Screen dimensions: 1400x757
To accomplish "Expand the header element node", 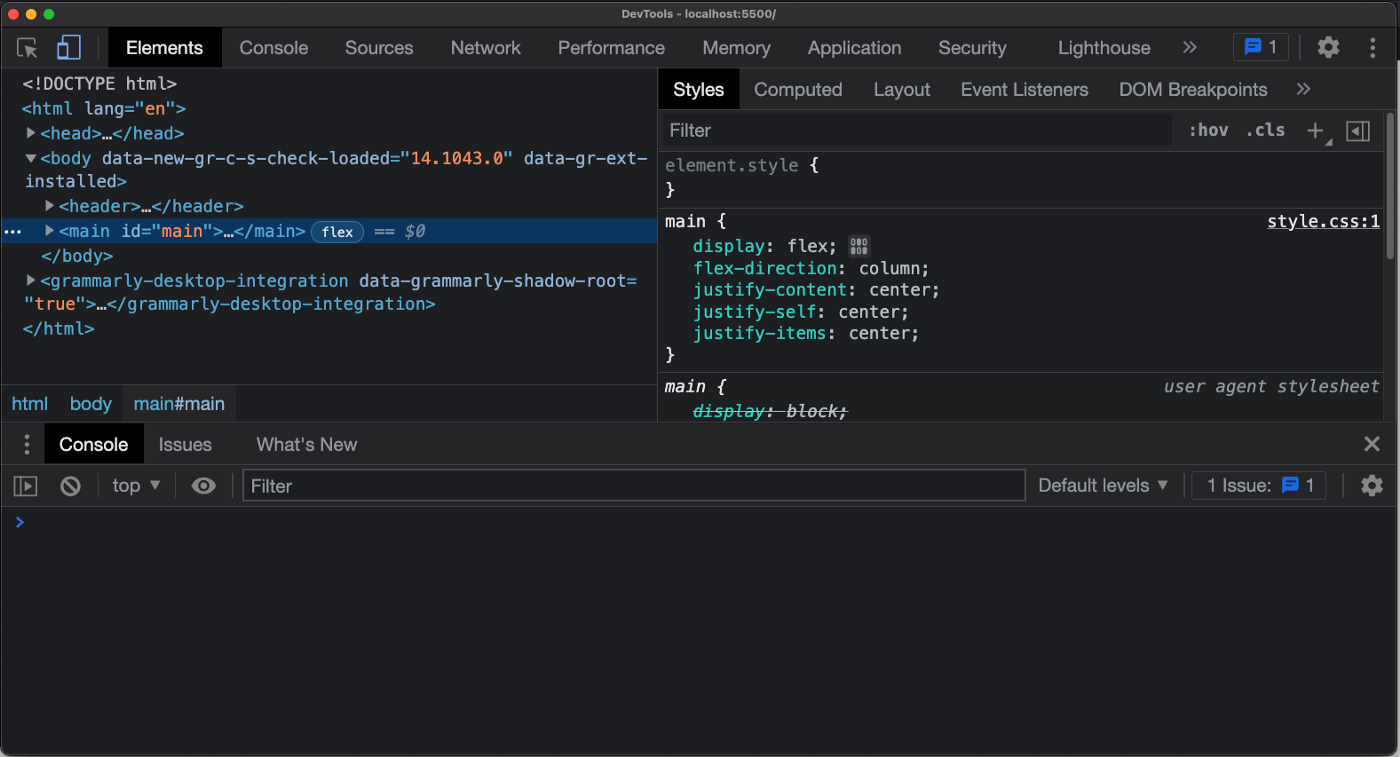I will point(50,206).
